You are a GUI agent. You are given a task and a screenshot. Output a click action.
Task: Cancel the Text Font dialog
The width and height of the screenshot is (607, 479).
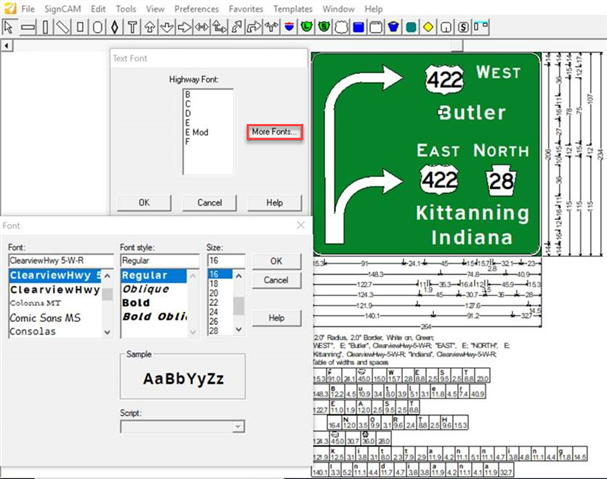pyautogui.click(x=209, y=202)
